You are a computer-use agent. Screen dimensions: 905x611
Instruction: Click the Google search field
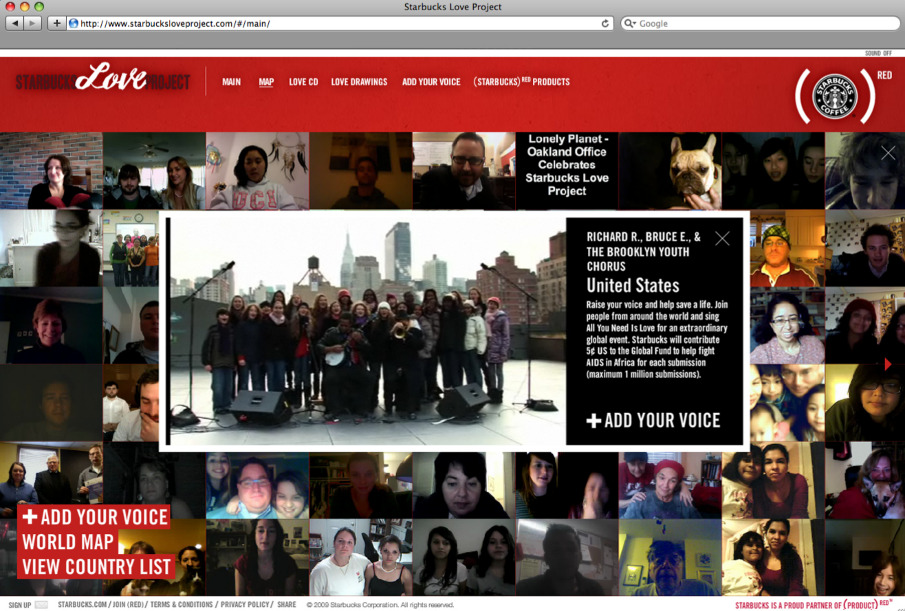tap(761, 24)
